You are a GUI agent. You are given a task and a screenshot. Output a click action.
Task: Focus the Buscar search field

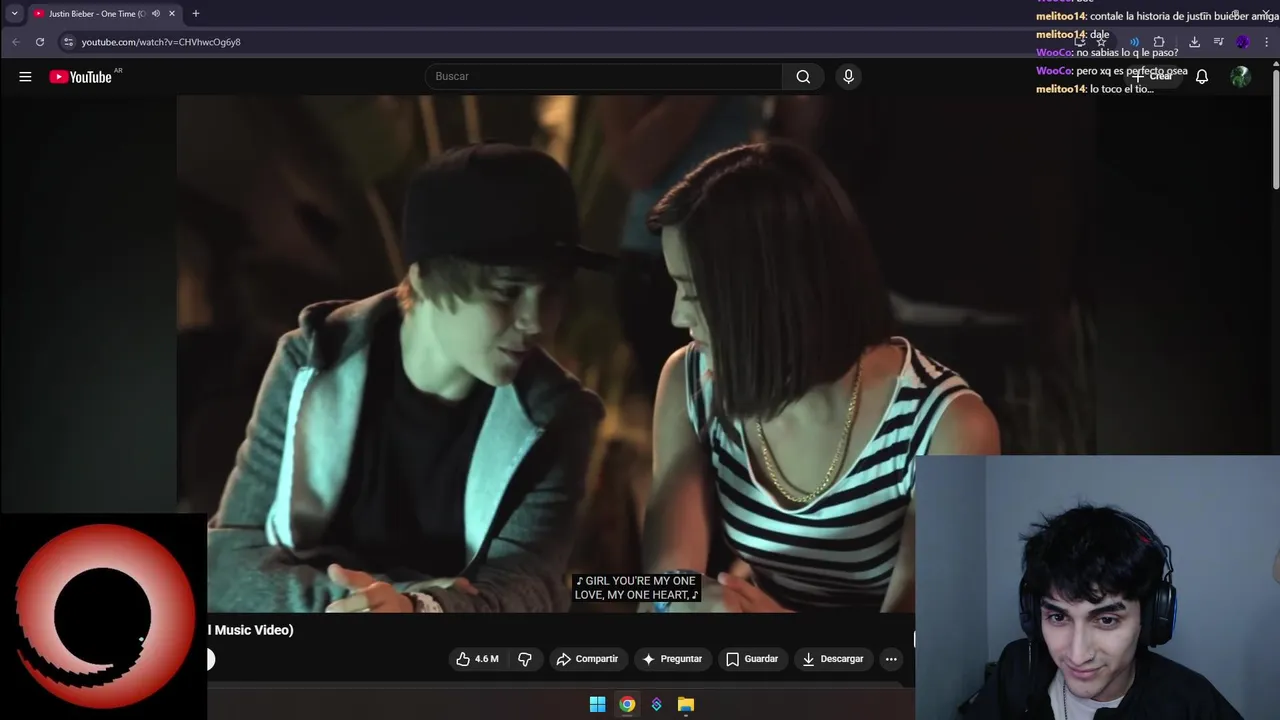604,77
